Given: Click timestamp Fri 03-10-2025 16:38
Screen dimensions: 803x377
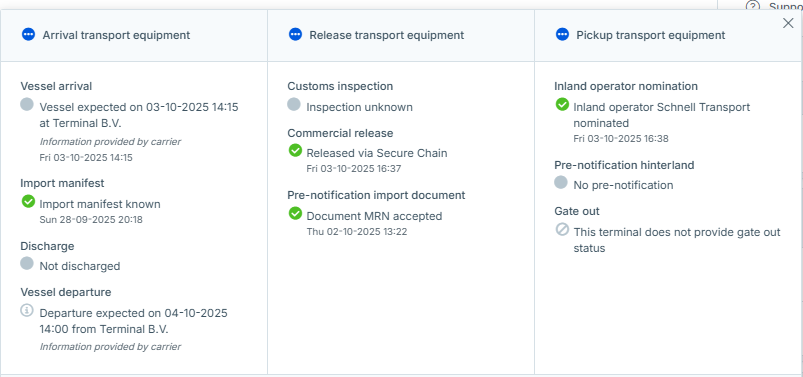Looking at the screenshot, I should (621, 139).
